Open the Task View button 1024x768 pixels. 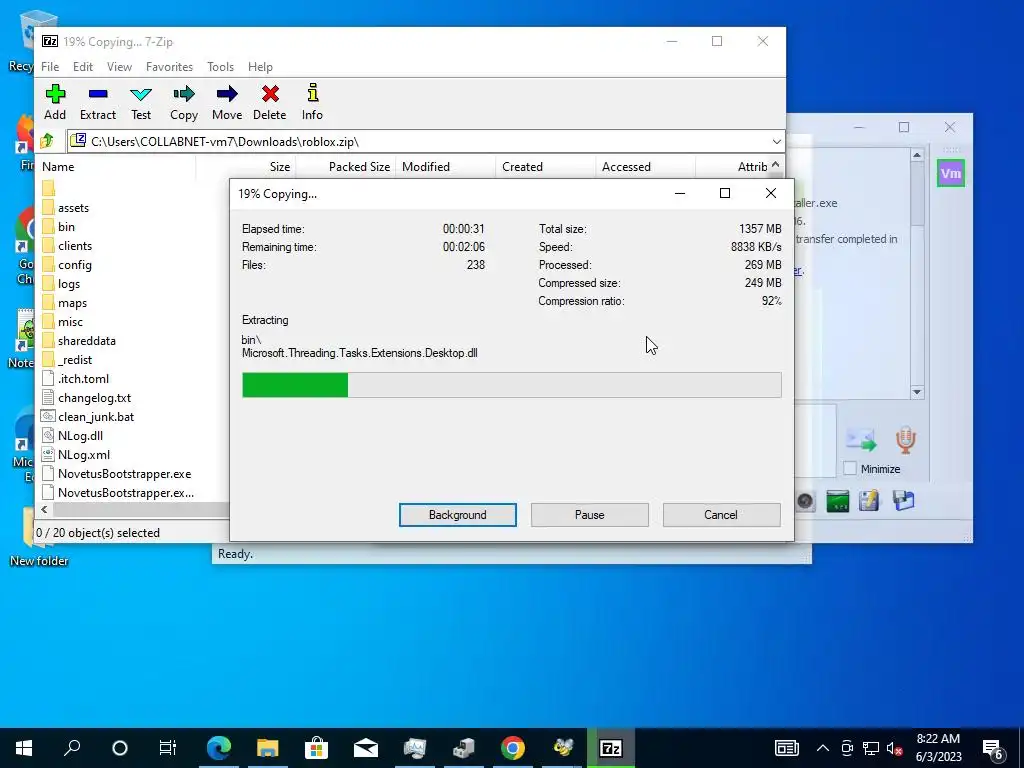point(168,748)
